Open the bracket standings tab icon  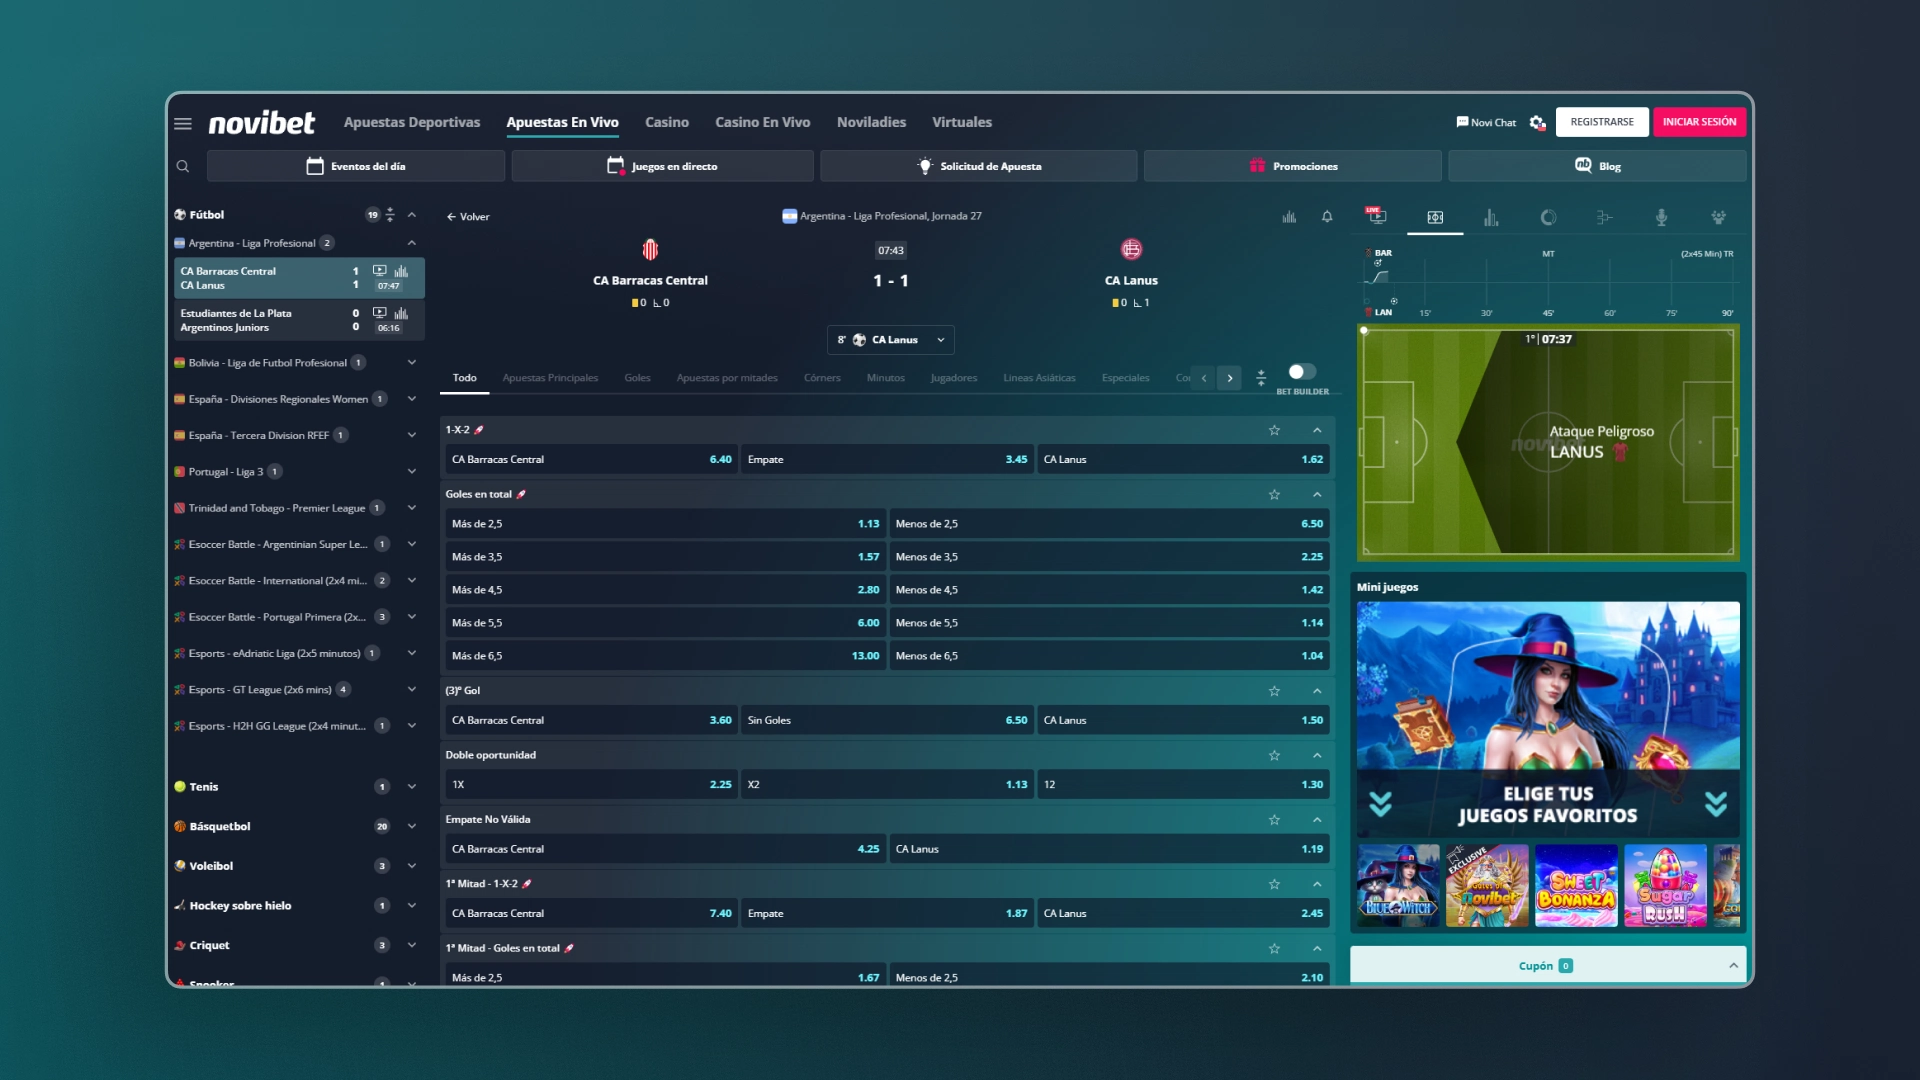click(1604, 217)
